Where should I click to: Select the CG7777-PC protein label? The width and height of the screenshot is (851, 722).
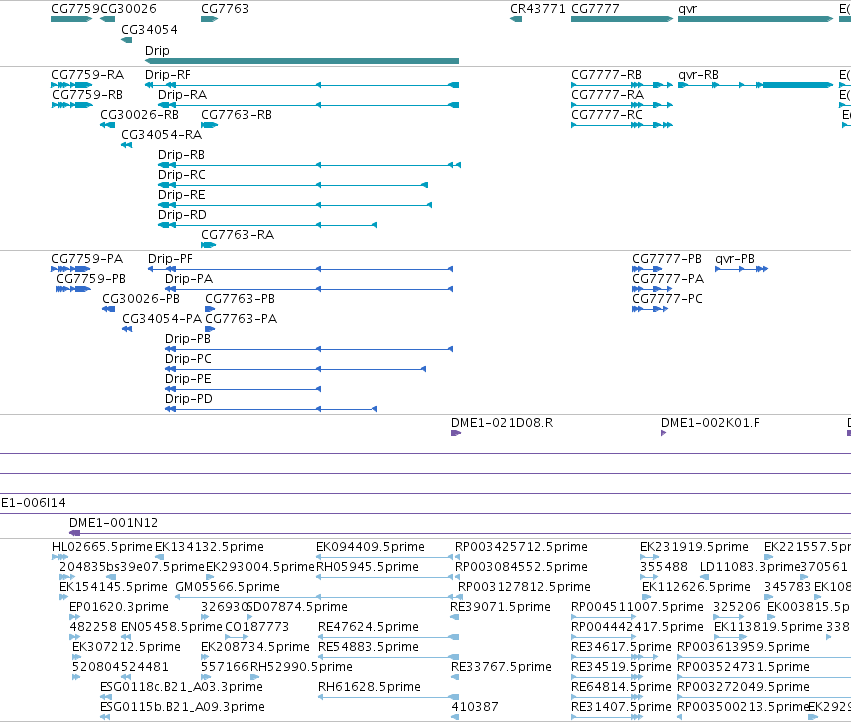[x=668, y=299]
